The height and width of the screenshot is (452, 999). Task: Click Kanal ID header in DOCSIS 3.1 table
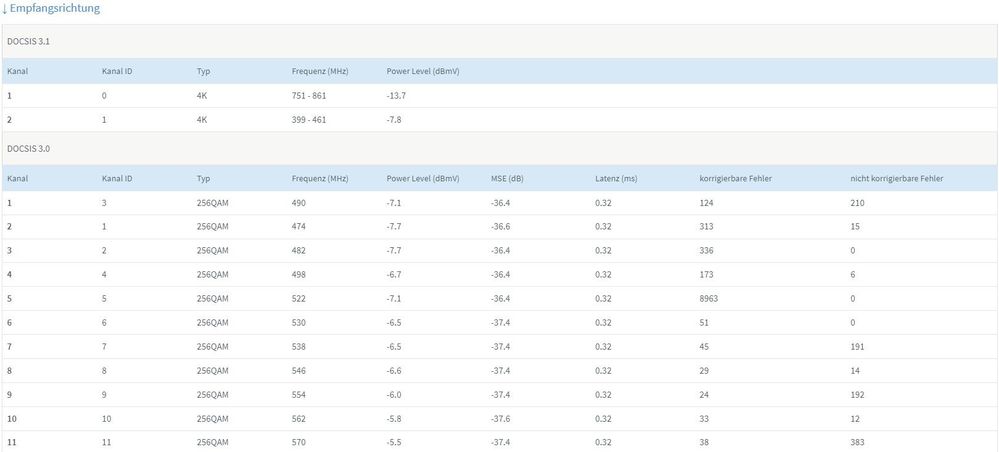[x=117, y=71]
